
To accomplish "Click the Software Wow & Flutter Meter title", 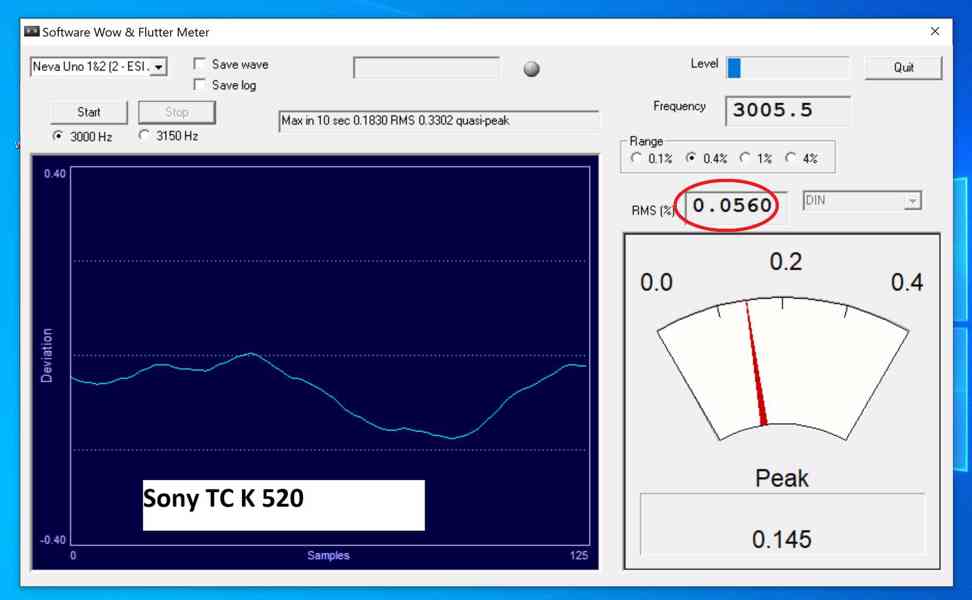I will (x=125, y=32).
